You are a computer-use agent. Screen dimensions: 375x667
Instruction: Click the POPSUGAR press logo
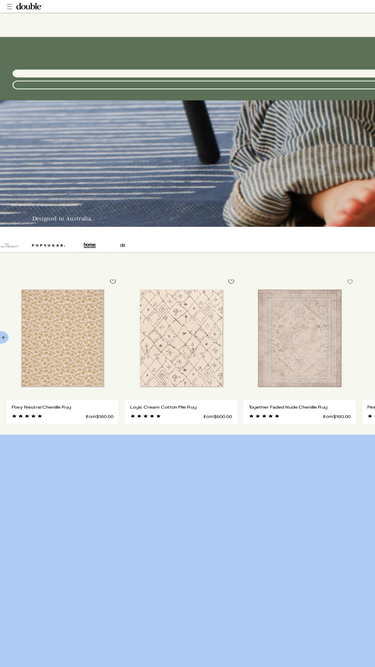[48, 245]
